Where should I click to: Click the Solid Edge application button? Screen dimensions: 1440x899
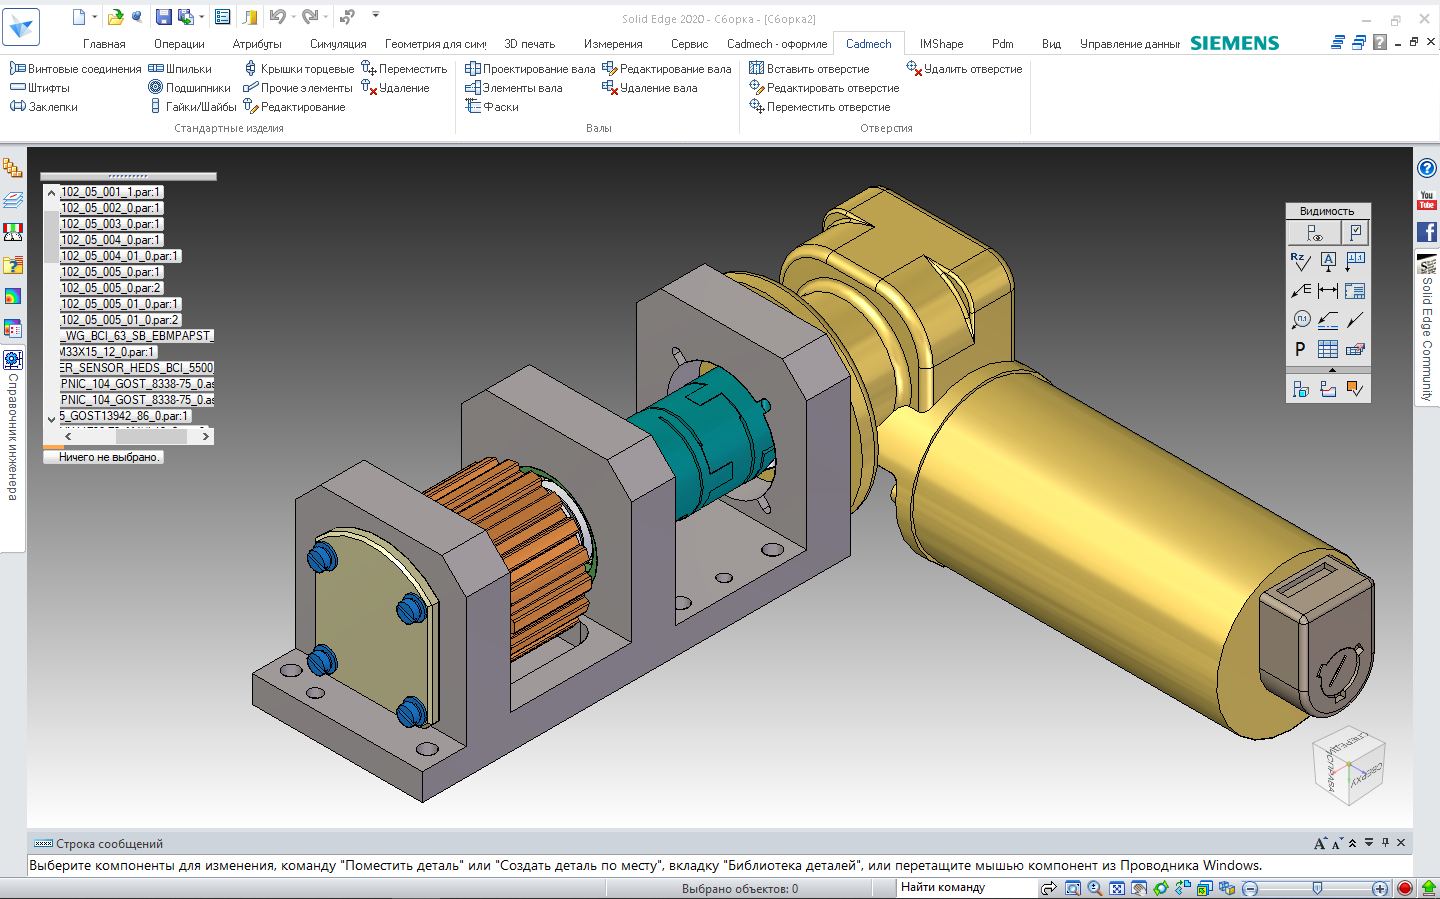coord(21,27)
